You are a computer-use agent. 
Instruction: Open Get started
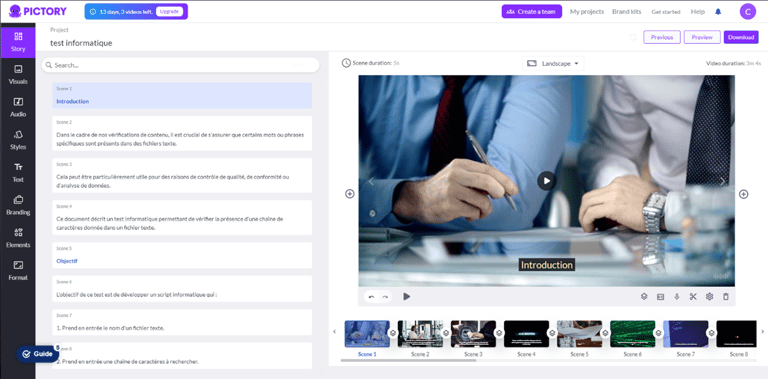666,12
